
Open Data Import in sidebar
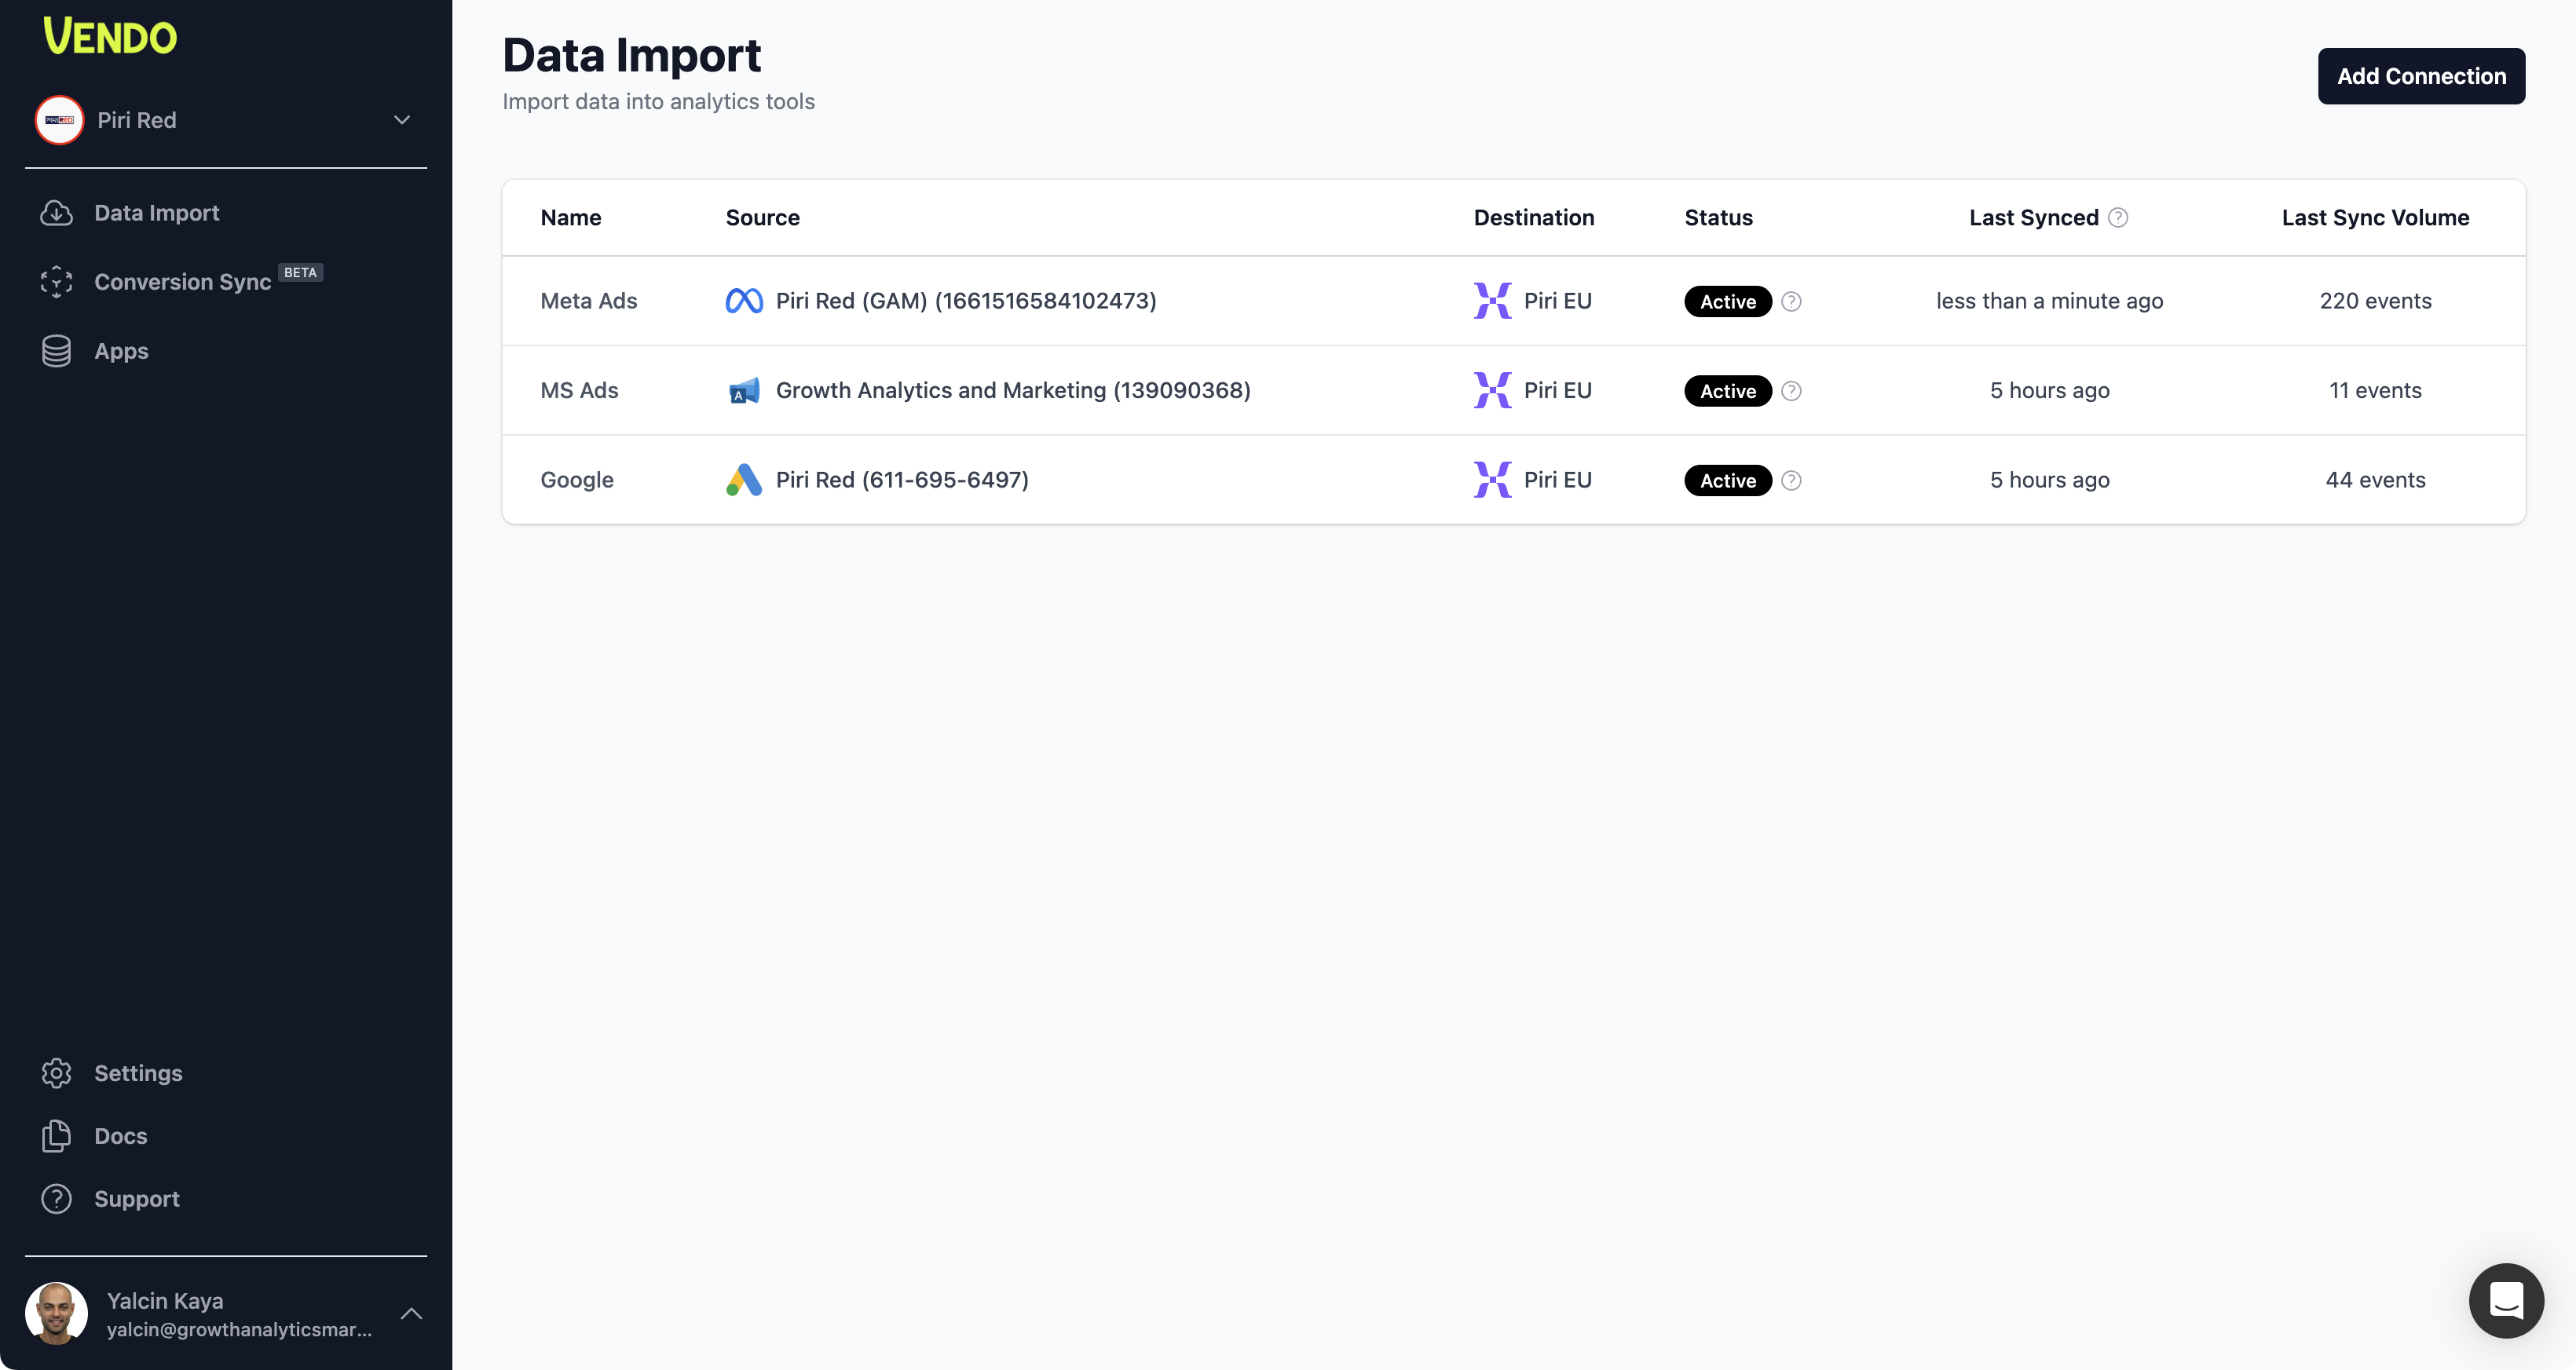pyautogui.click(x=156, y=213)
